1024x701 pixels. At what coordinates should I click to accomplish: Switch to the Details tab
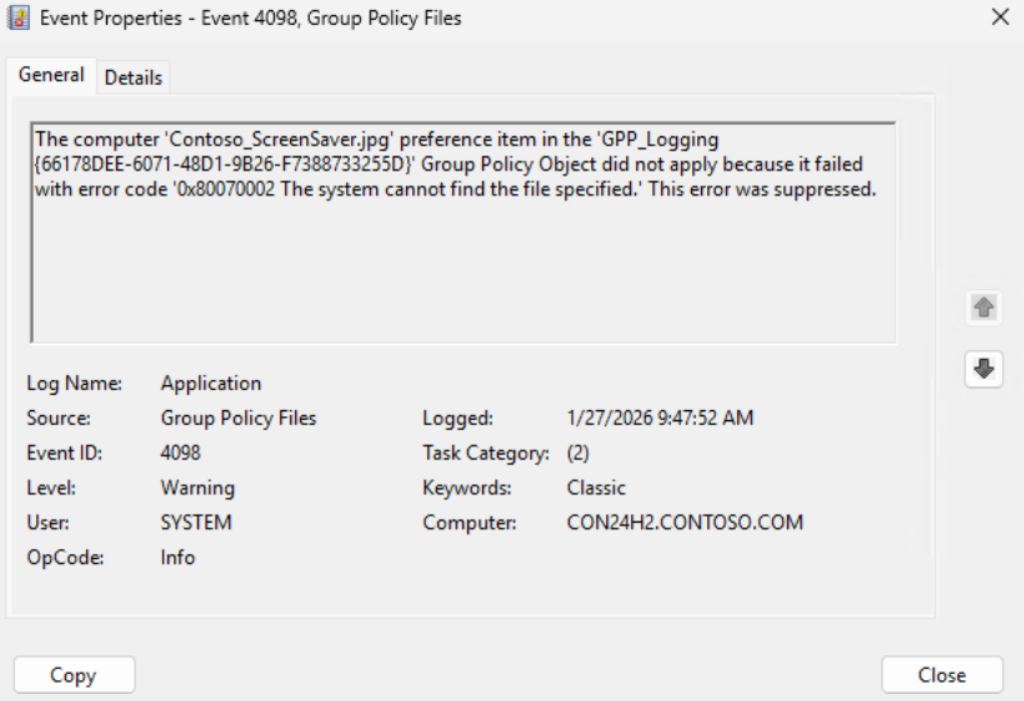point(133,78)
